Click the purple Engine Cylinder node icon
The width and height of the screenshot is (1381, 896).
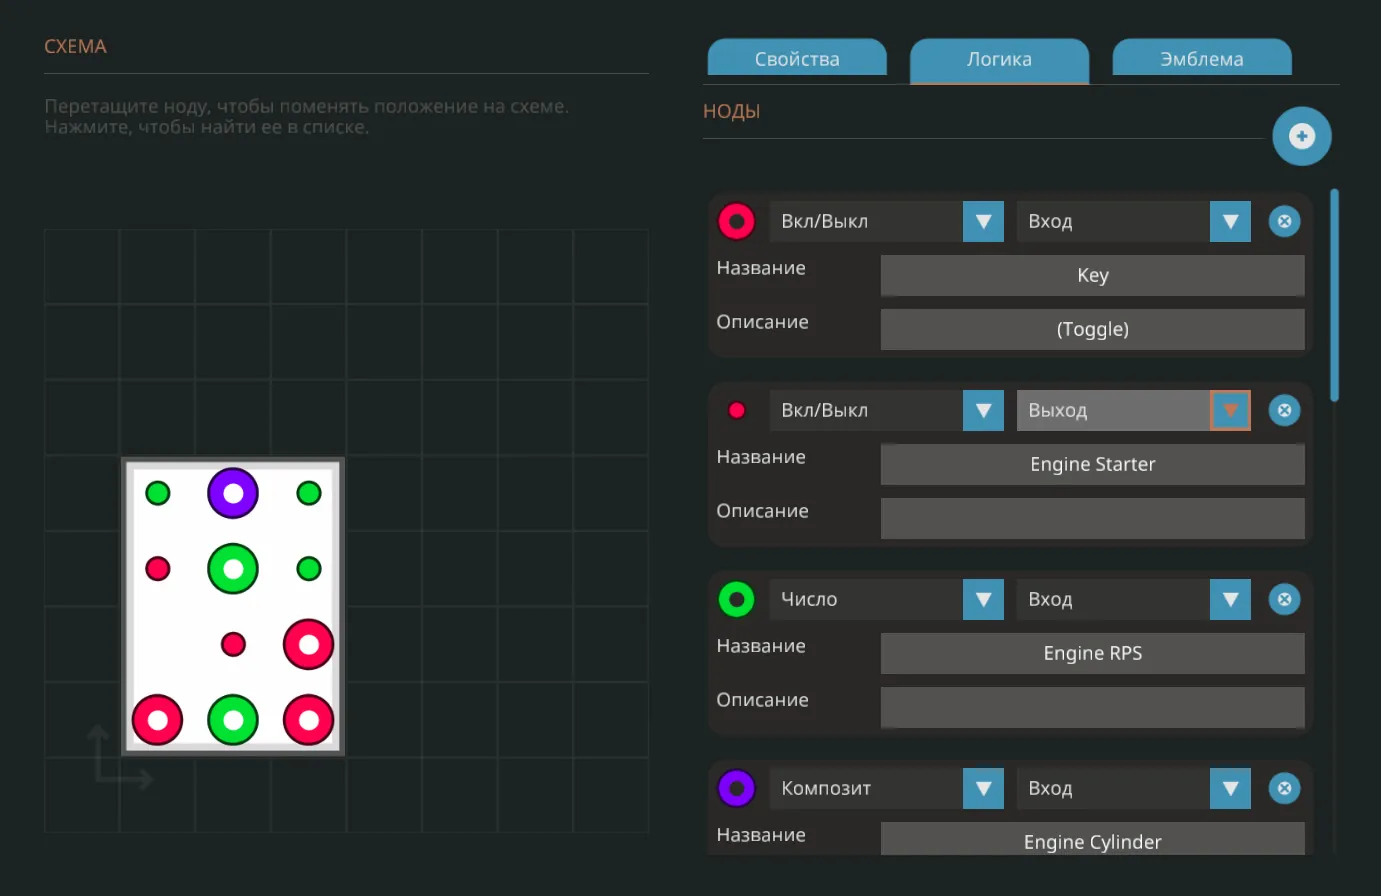(x=737, y=788)
